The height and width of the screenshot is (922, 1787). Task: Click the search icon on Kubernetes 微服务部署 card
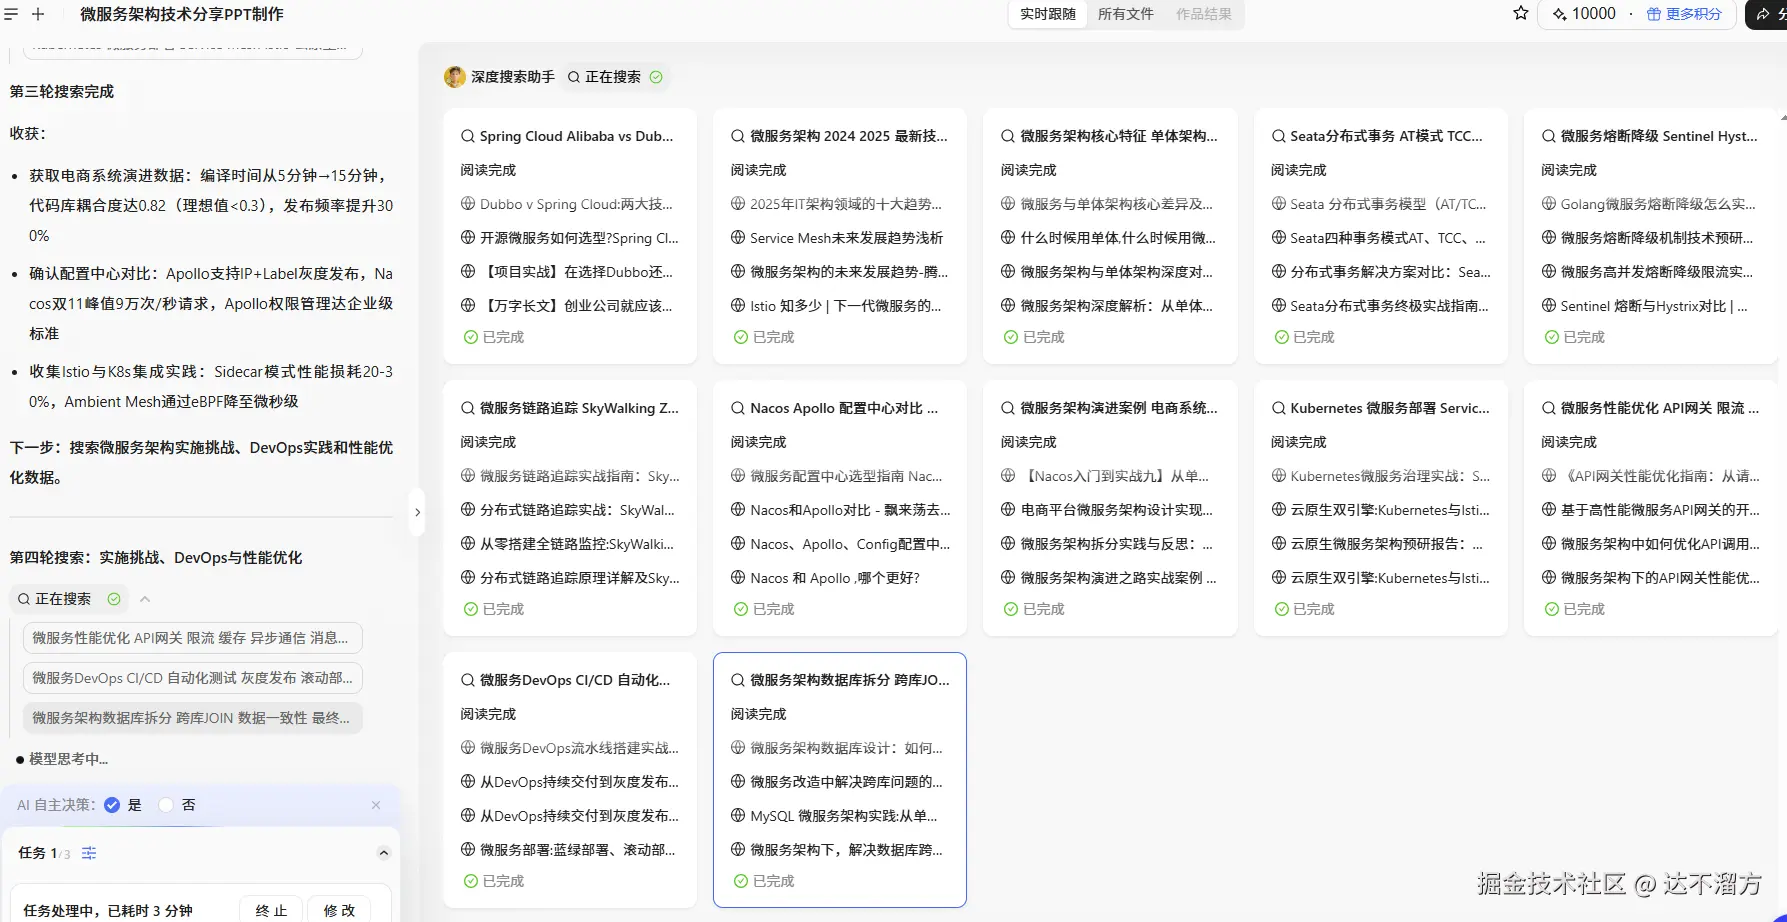point(1278,408)
